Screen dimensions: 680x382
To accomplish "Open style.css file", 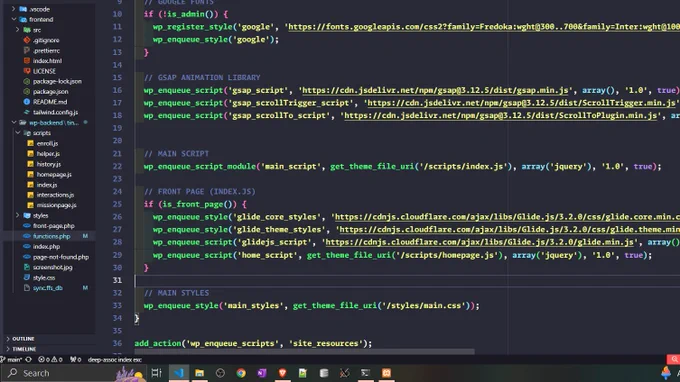I will [x=44, y=278].
